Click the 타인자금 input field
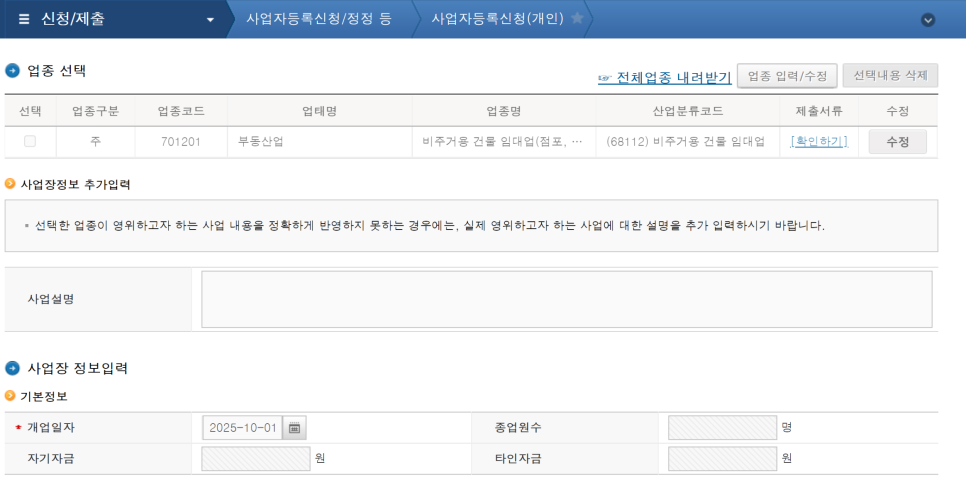This screenshot has height=480, width=966. tap(722, 458)
